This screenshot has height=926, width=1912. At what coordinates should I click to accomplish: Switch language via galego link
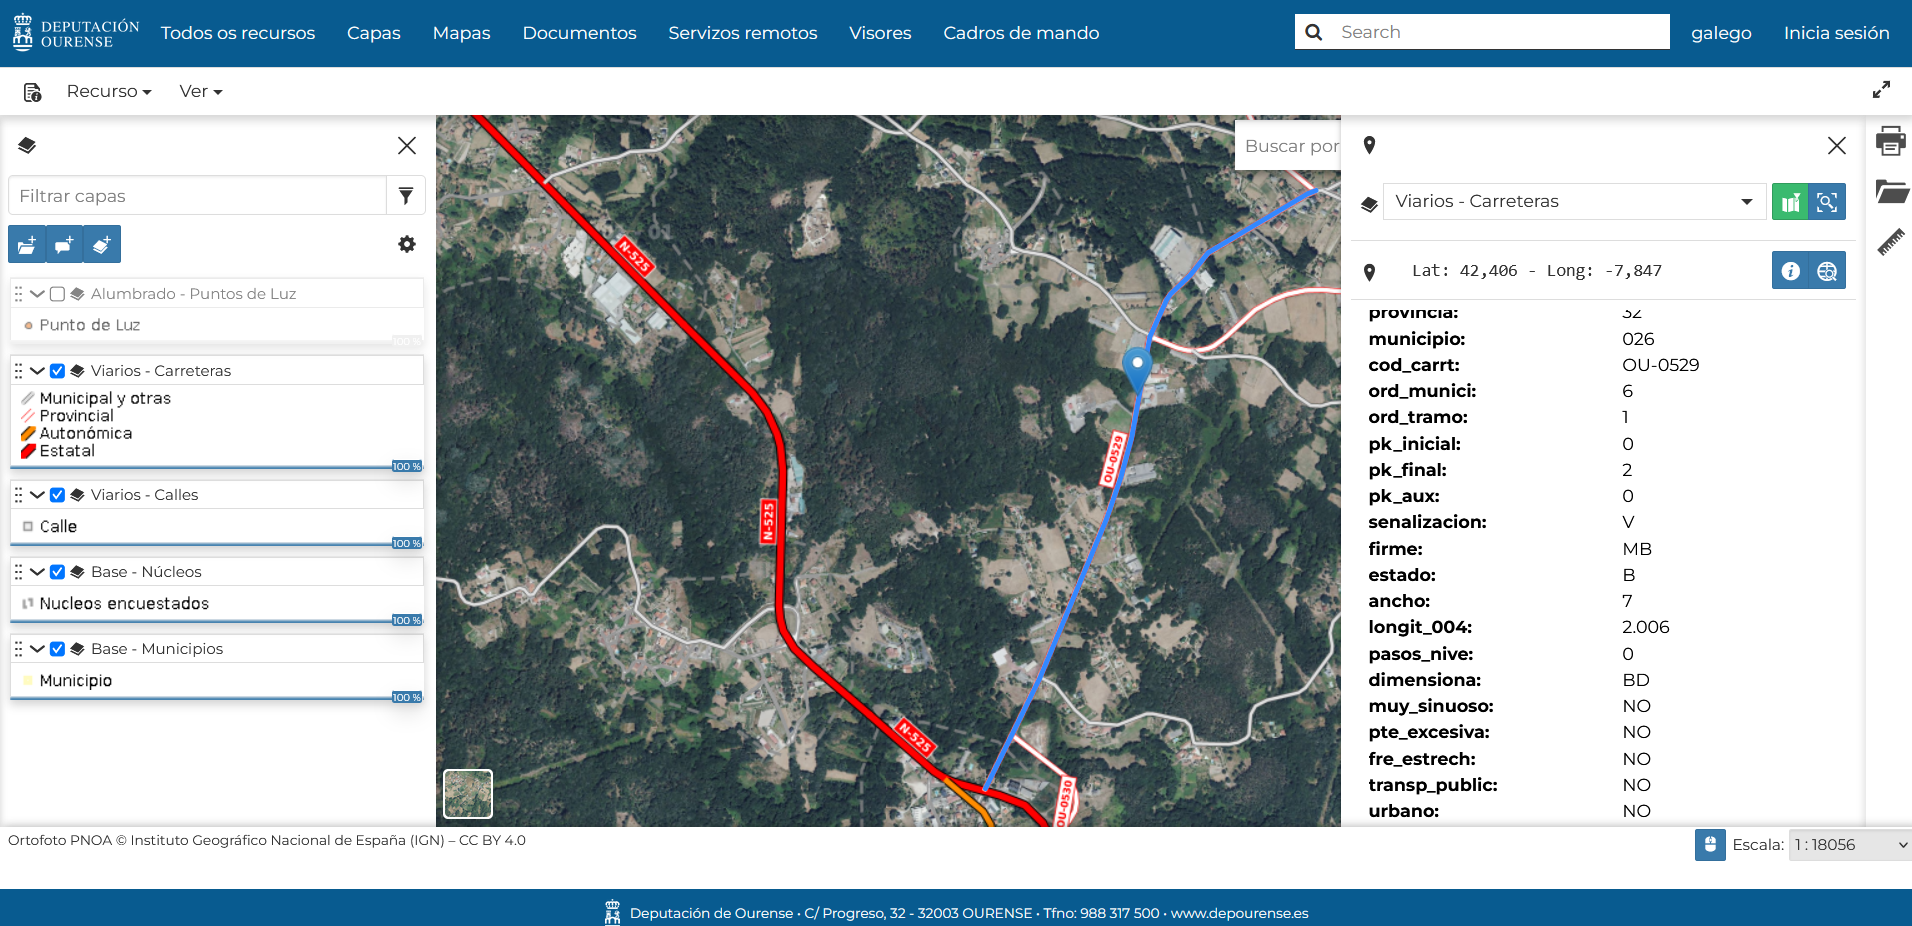click(x=1721, y=33)
